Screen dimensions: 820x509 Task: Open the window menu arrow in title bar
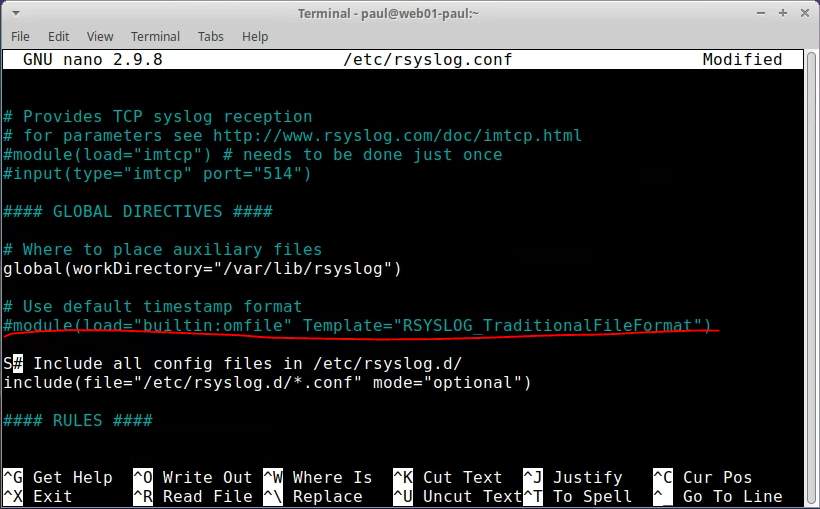[x=14, y=13]
